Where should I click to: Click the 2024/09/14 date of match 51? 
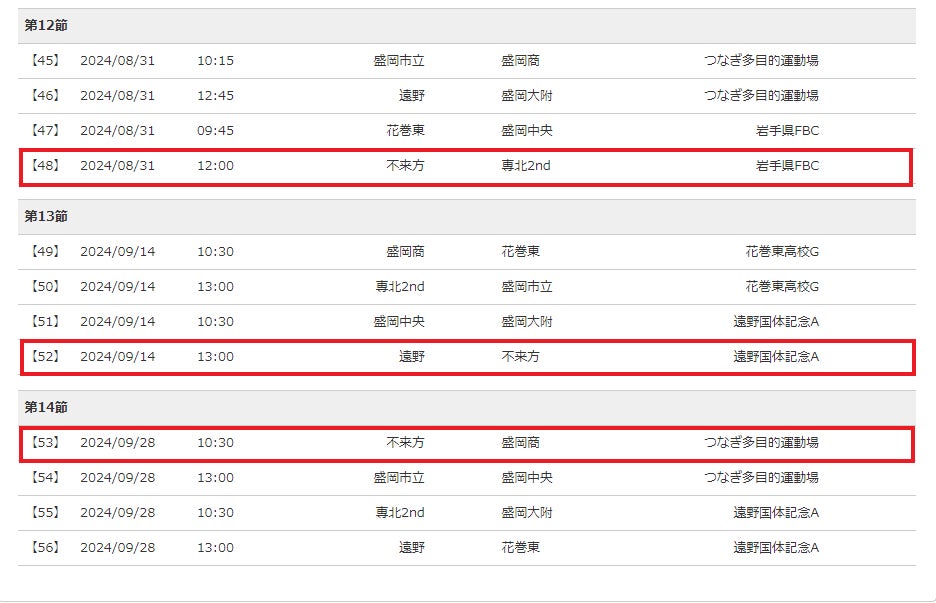pyautogui.click(x=118, y=321)
